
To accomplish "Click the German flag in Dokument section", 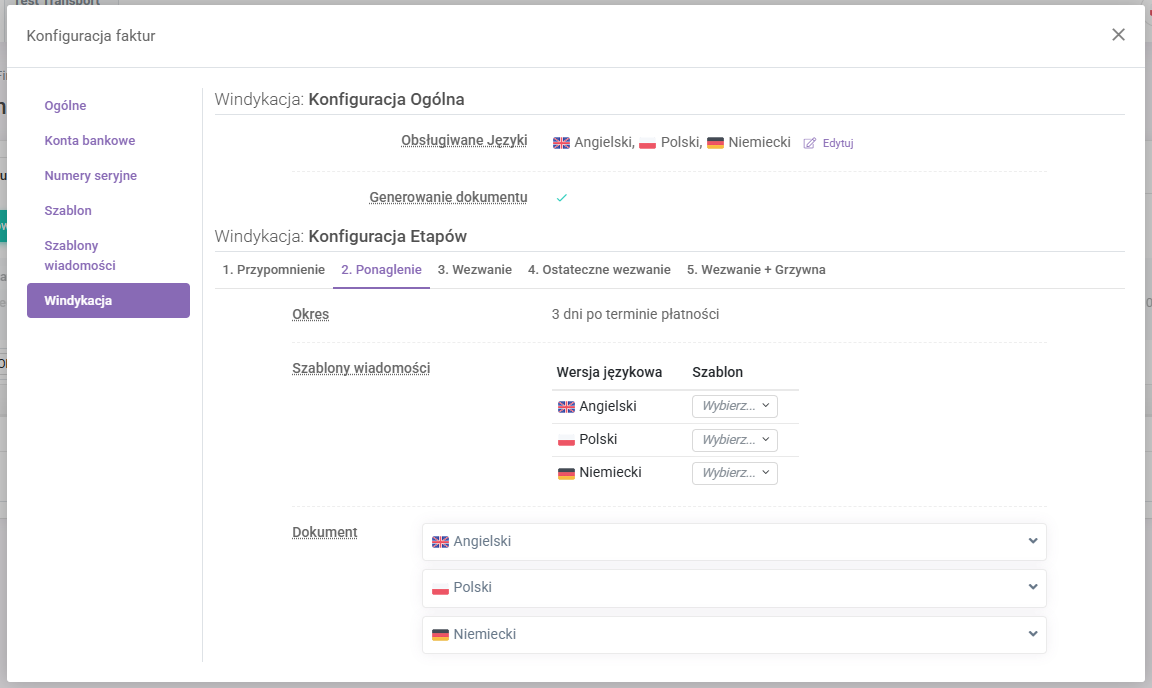I will pos(440,635).
